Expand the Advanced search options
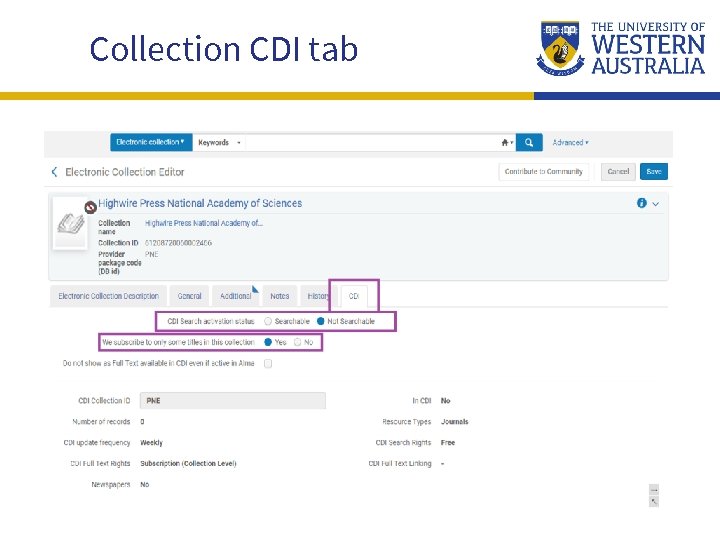 [570, 143]
